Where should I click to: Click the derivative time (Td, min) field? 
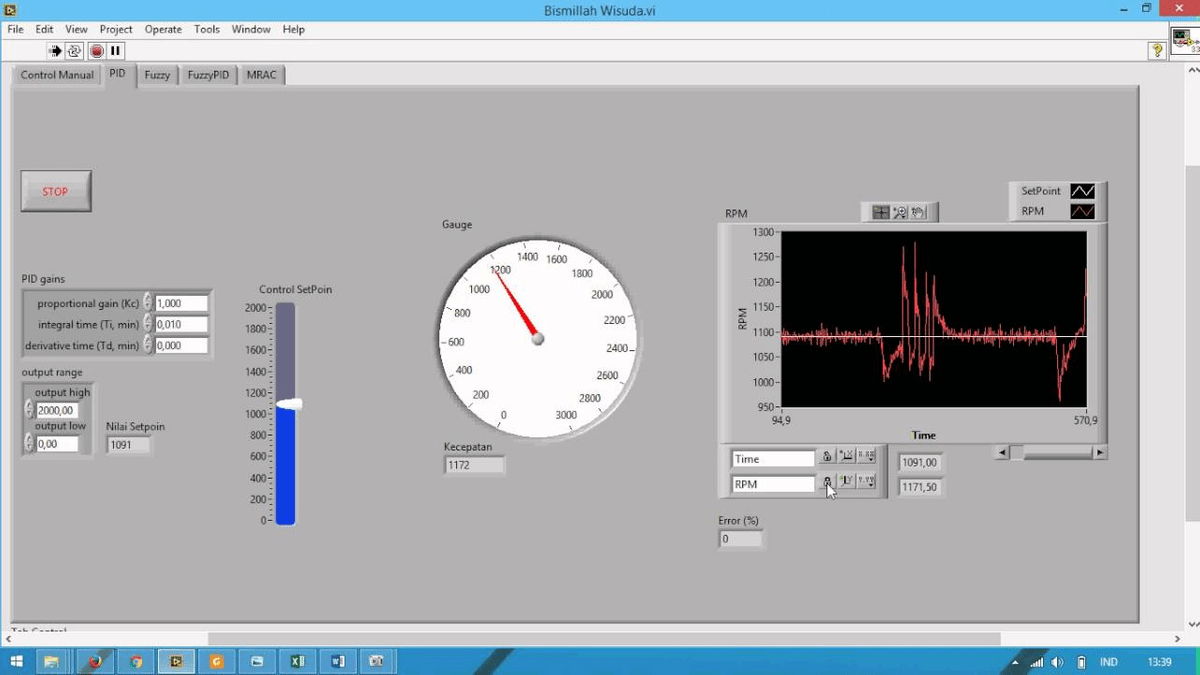182,345
